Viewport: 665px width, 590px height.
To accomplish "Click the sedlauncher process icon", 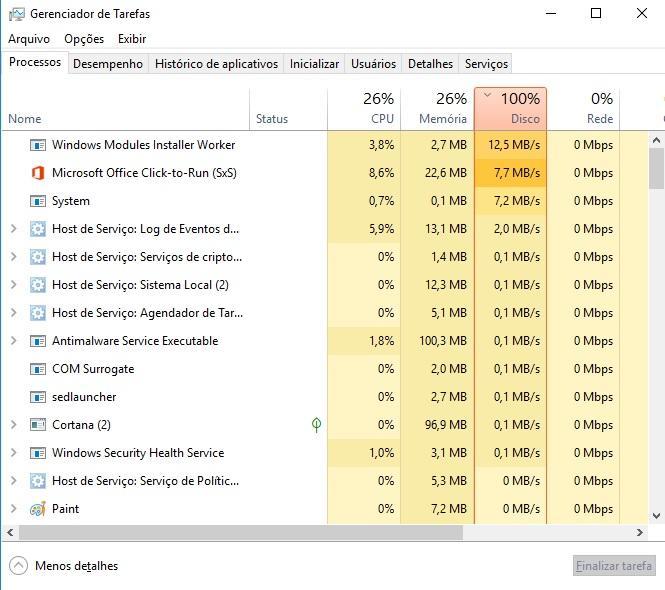I will click(38, 397).
